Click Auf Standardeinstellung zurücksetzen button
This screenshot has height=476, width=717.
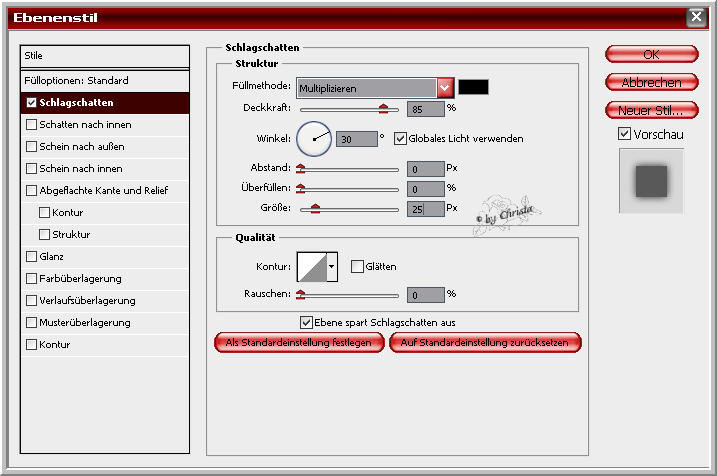(x=485, y=342)
